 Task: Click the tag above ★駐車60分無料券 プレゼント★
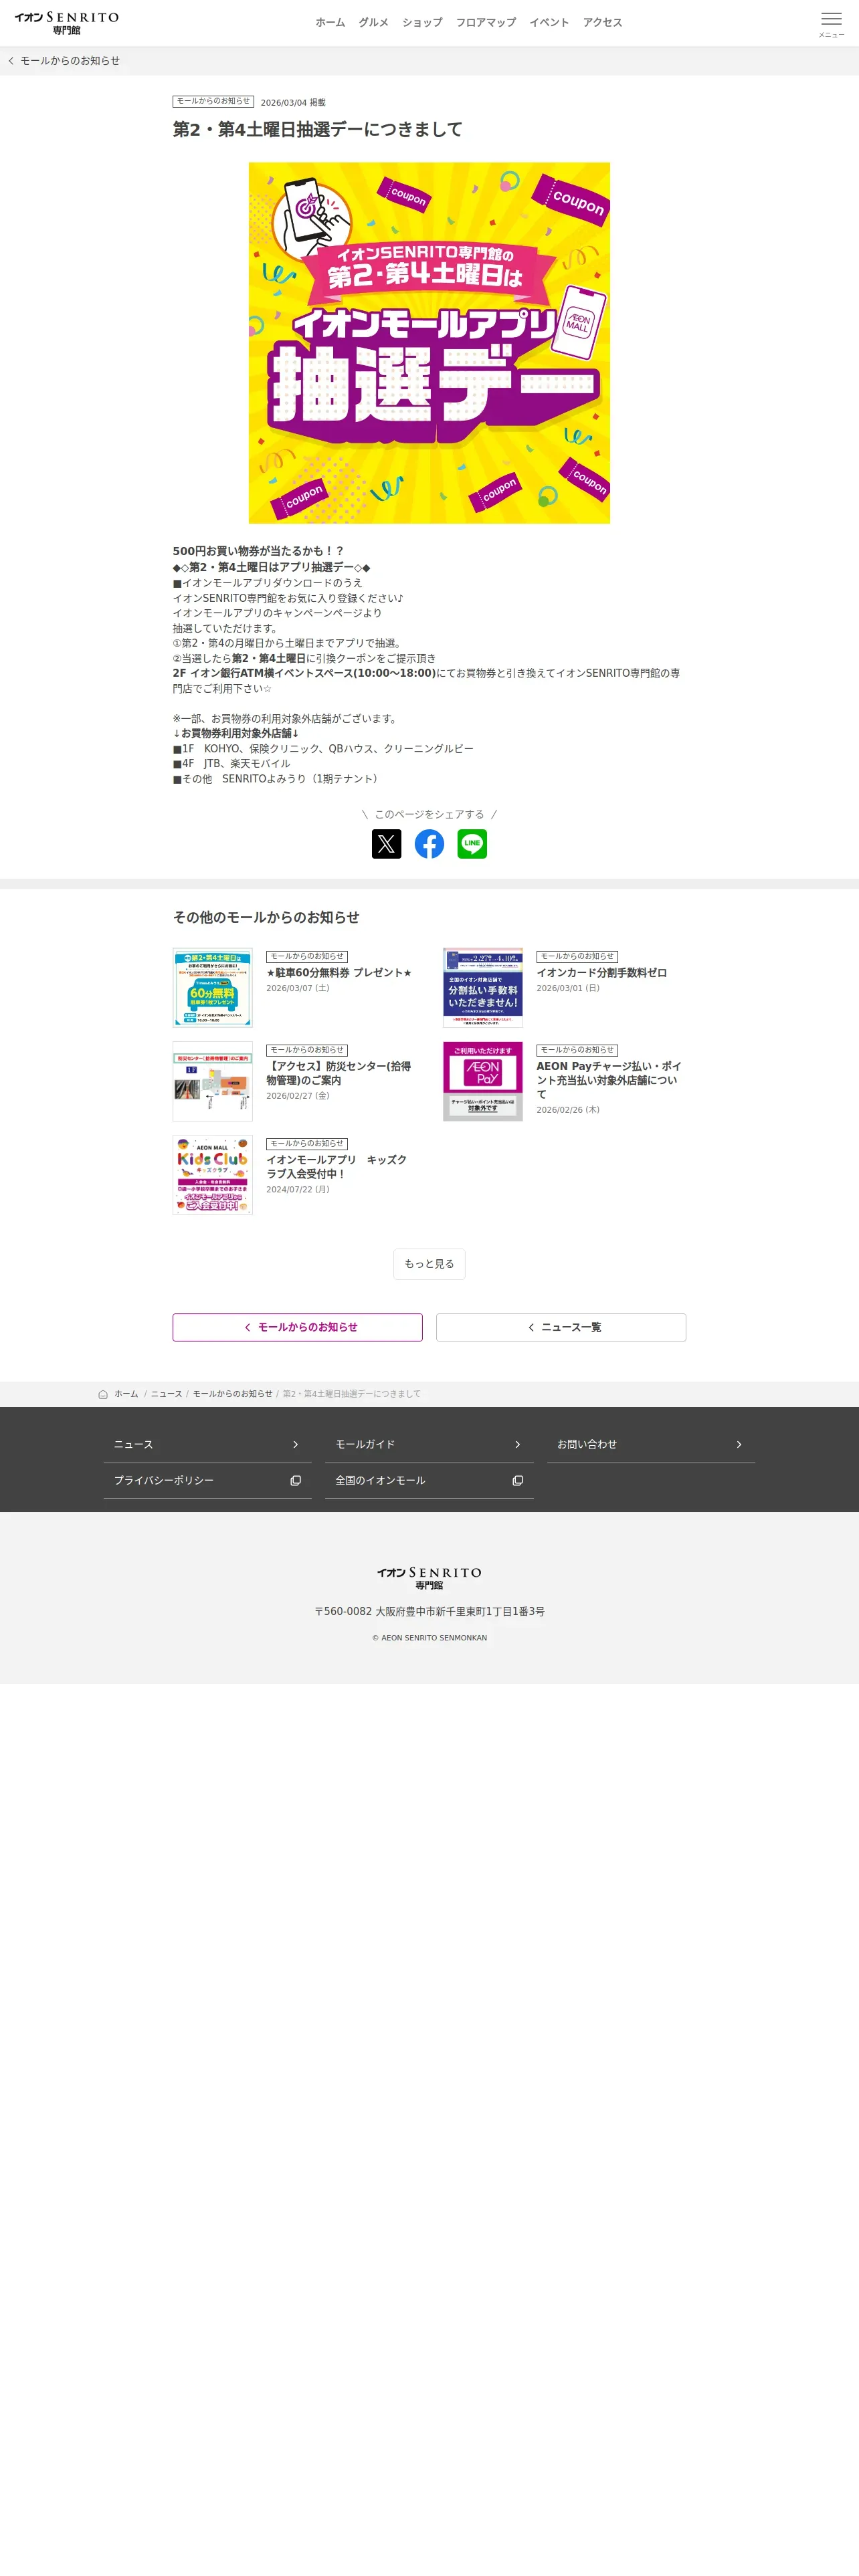[307, 957]
